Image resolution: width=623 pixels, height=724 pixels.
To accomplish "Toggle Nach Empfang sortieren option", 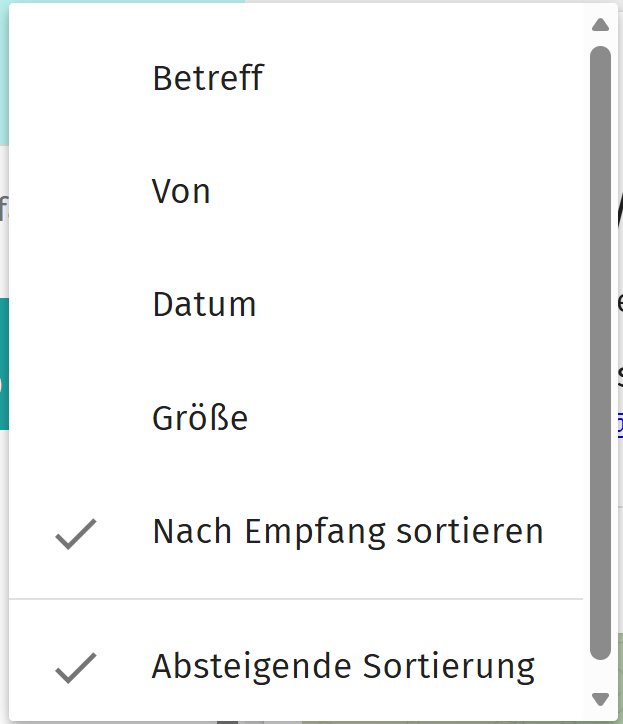I will pos(347,532).
